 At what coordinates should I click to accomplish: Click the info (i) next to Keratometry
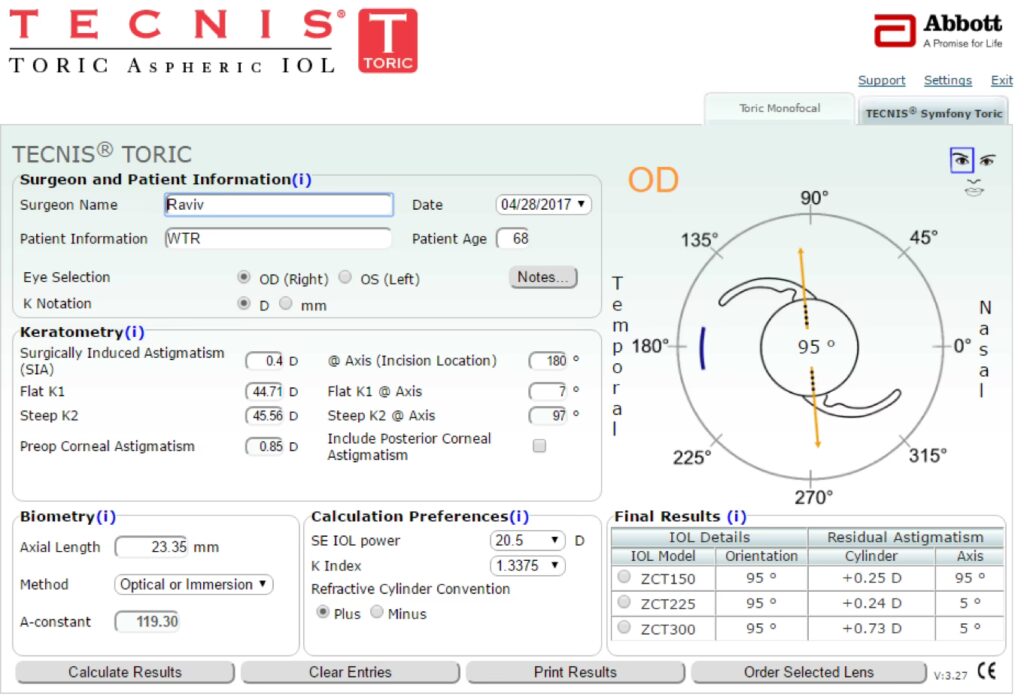pos(135,332)
